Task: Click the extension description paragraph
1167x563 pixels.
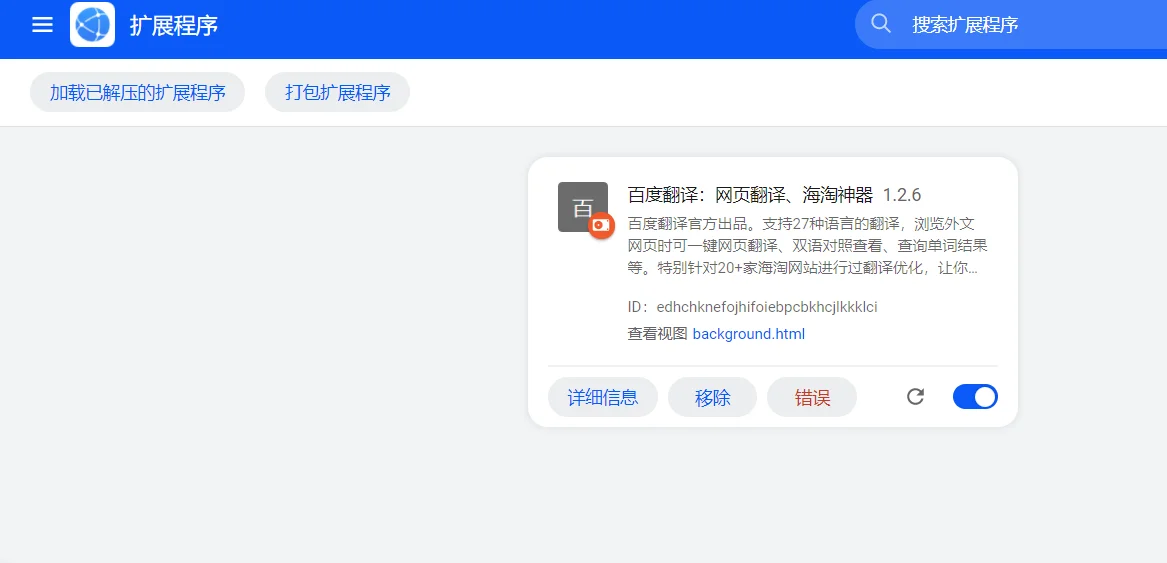Action: pyautogui.click(x=808, y=246)
